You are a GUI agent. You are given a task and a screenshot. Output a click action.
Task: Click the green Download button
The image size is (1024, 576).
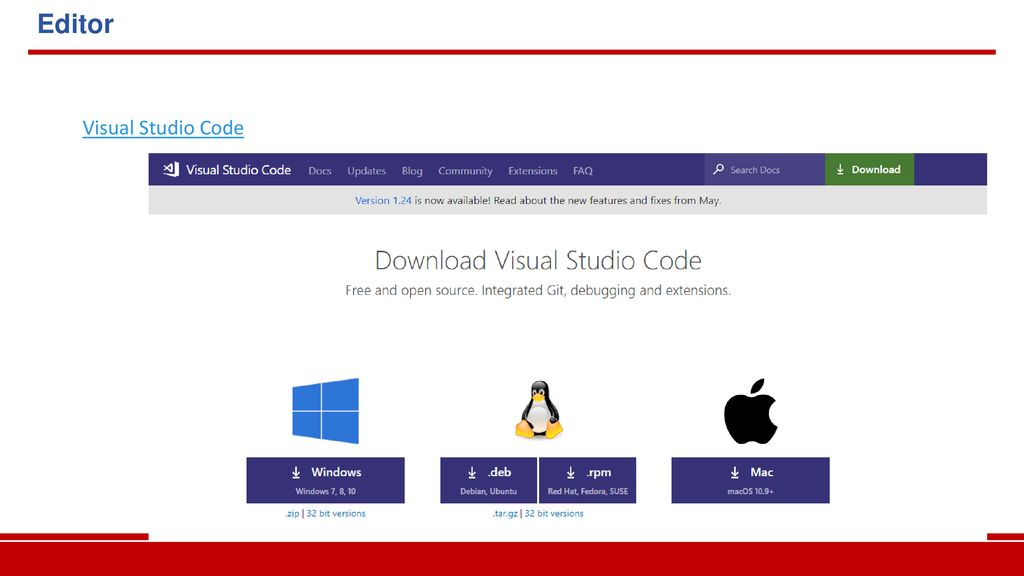(x=869, y=169)
